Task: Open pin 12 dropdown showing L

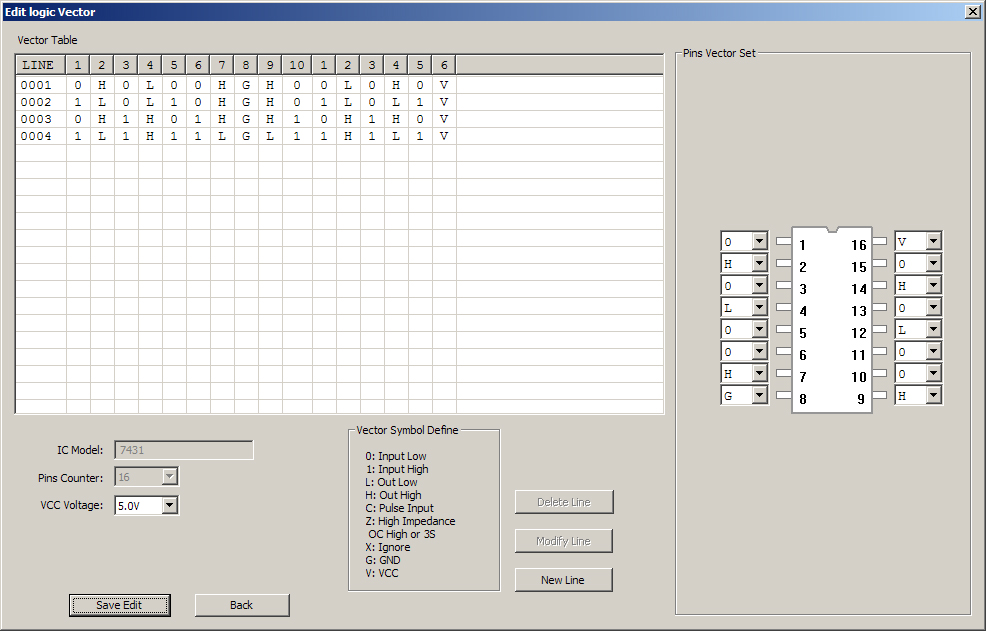Action: tap(933, 330)
